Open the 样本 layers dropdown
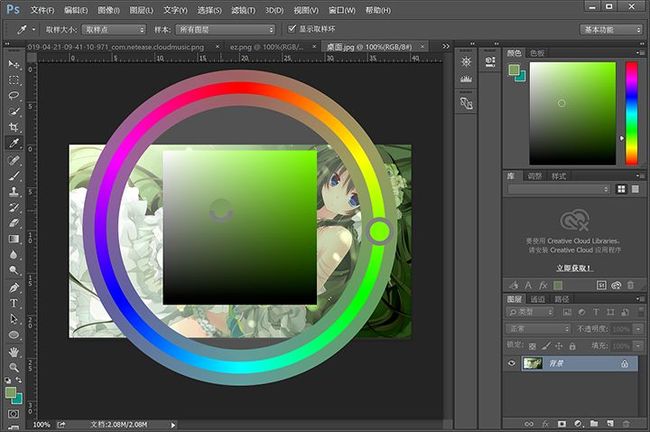Screen dimensions: 650x432 [x=226, y=29]
